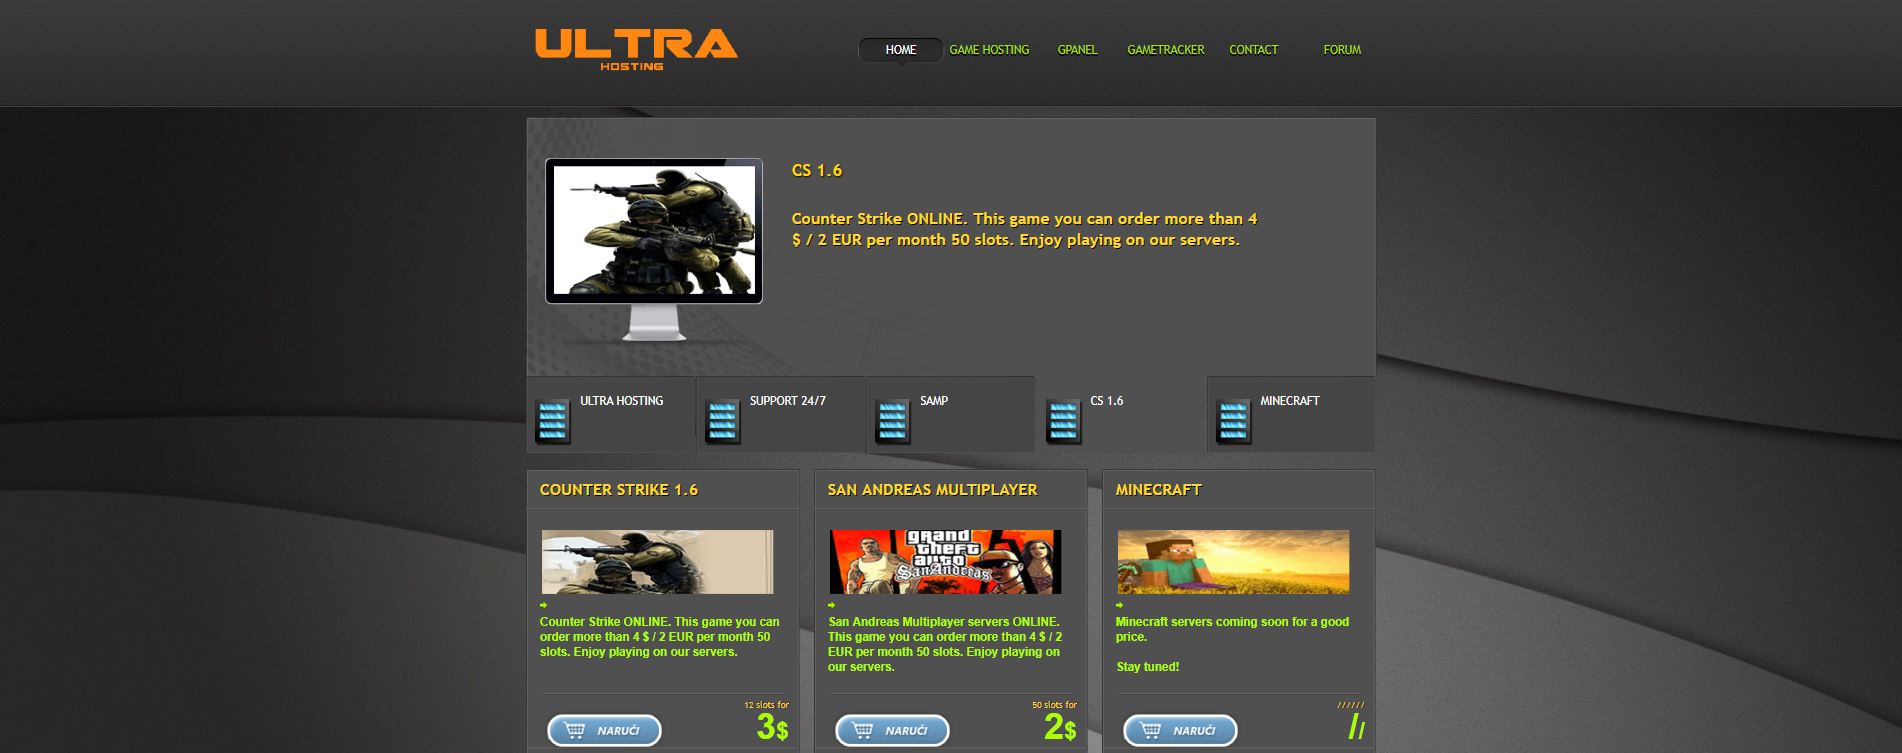Click MINECRAFT card heading
The image size is (1902, 753).
pyautogui.click(x=1158, y=490)
